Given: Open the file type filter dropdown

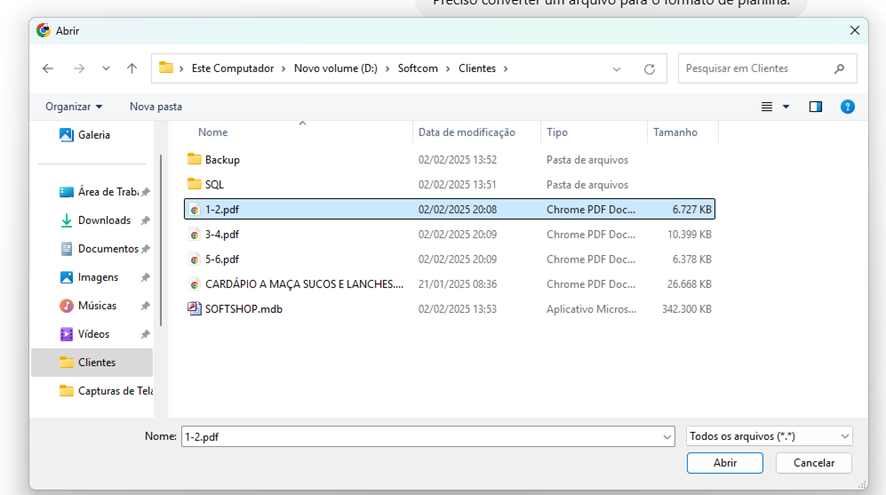Looking at the screenshot, I should [x=769, y=436].
